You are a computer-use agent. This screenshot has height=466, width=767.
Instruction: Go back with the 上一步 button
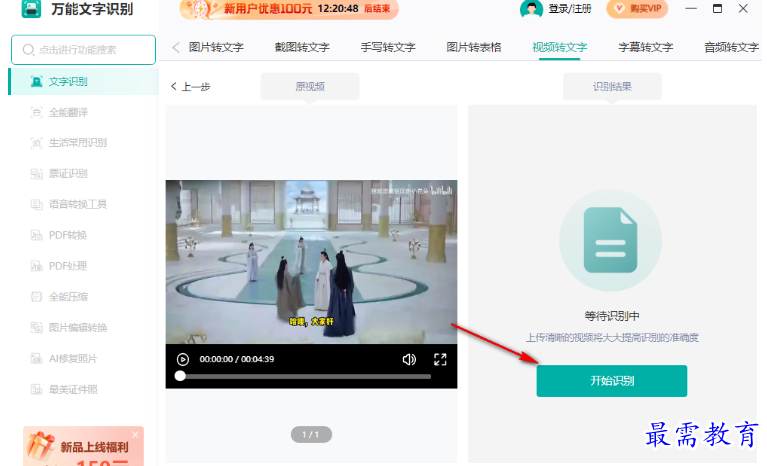[x=190, y=87]
